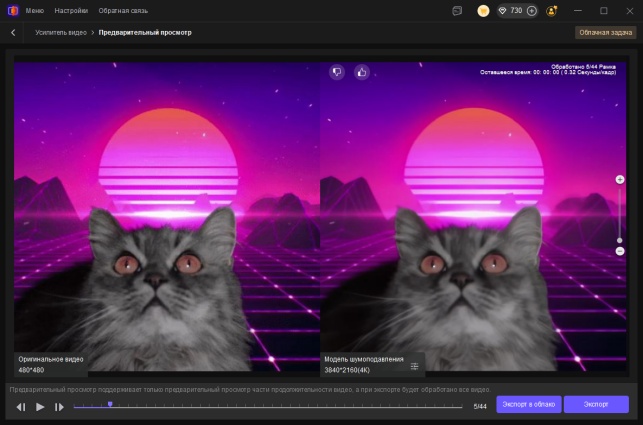Click the Предварительный просмотр breadcrumb

(x=145, y=32)
